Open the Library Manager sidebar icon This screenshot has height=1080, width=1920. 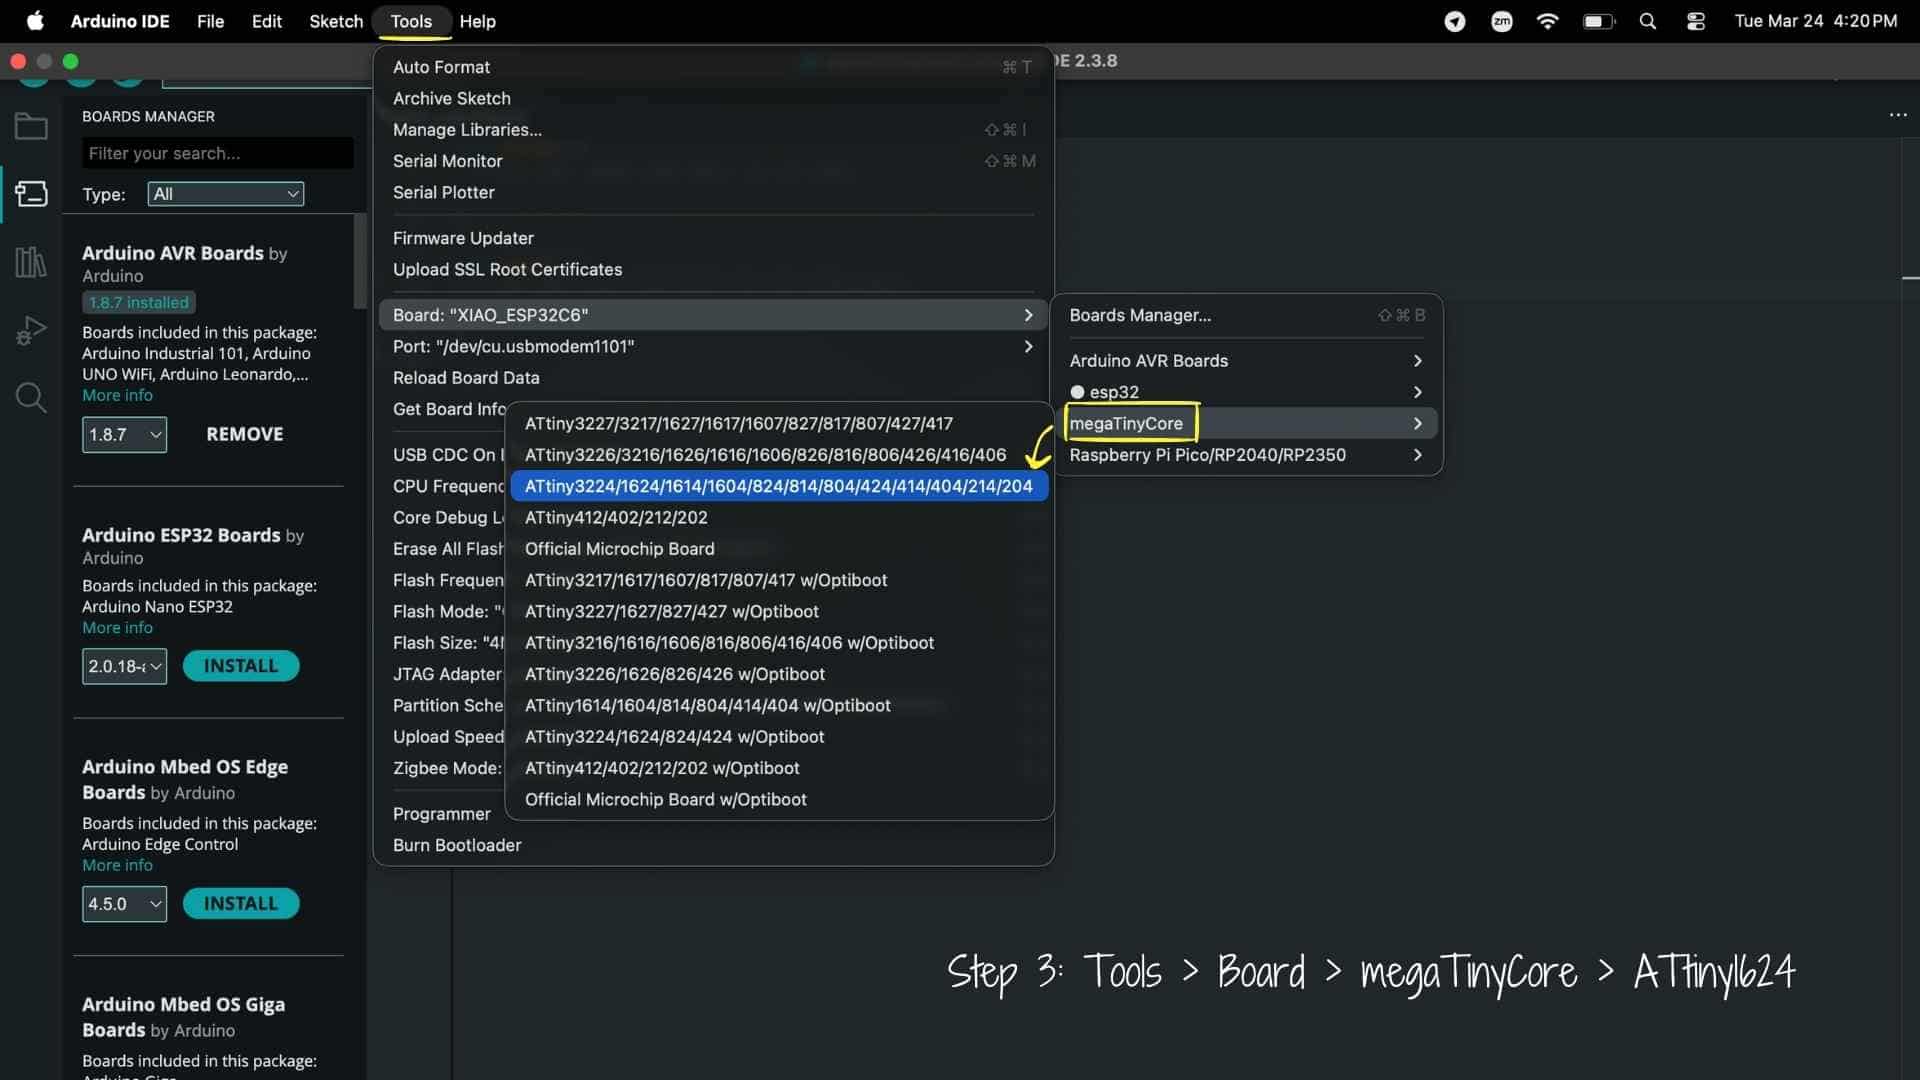tap(31, 262)
